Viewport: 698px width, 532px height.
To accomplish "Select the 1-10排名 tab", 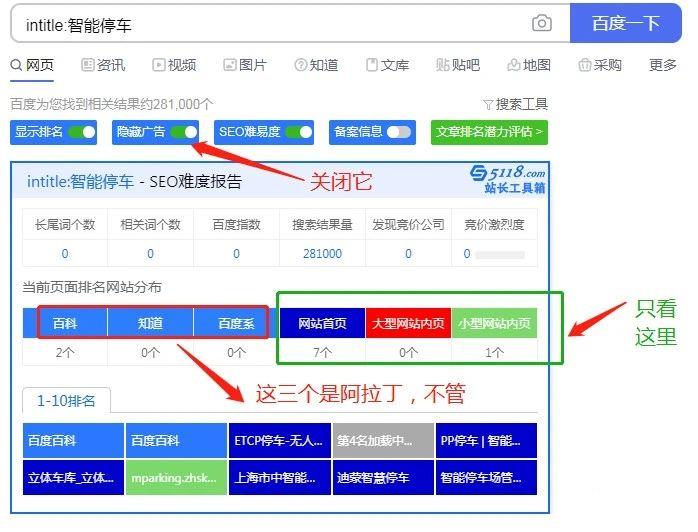I will coord(66,401).
